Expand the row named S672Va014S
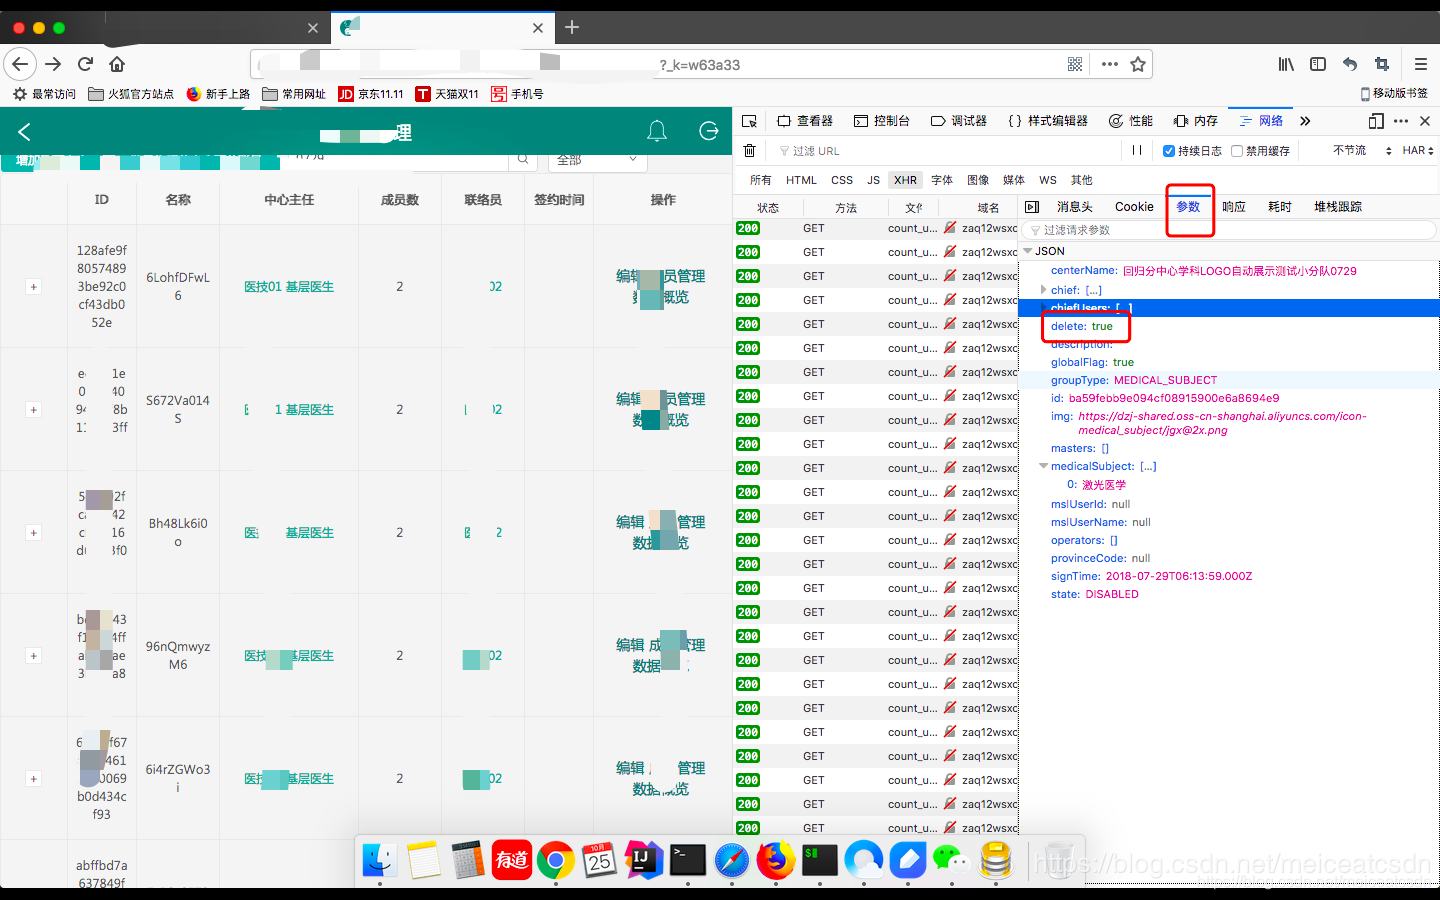Screen dimensions: 1440x900 point(33,410)
